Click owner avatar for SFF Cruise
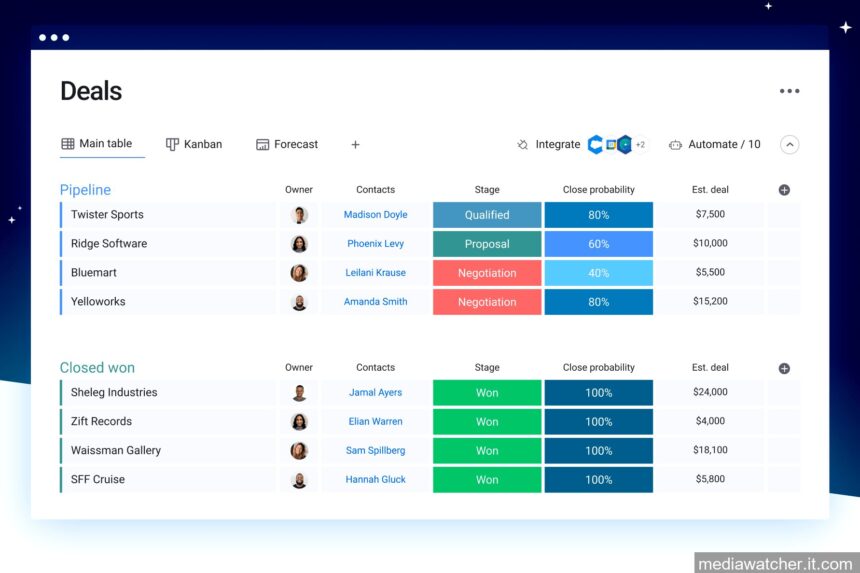The image size is (860, 573). (299, 480)
